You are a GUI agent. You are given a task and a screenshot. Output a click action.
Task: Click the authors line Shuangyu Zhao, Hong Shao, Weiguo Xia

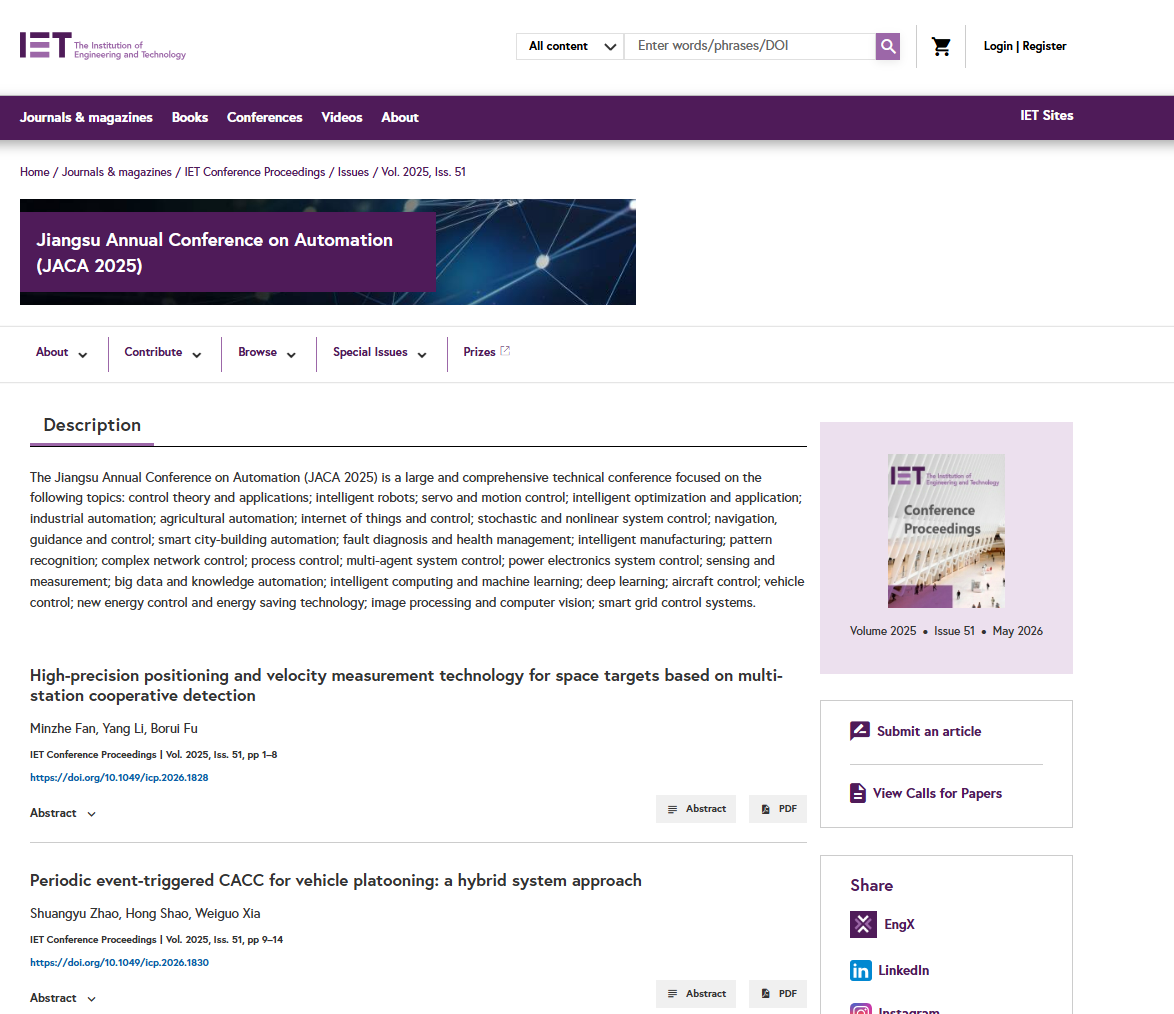point(145,913)
